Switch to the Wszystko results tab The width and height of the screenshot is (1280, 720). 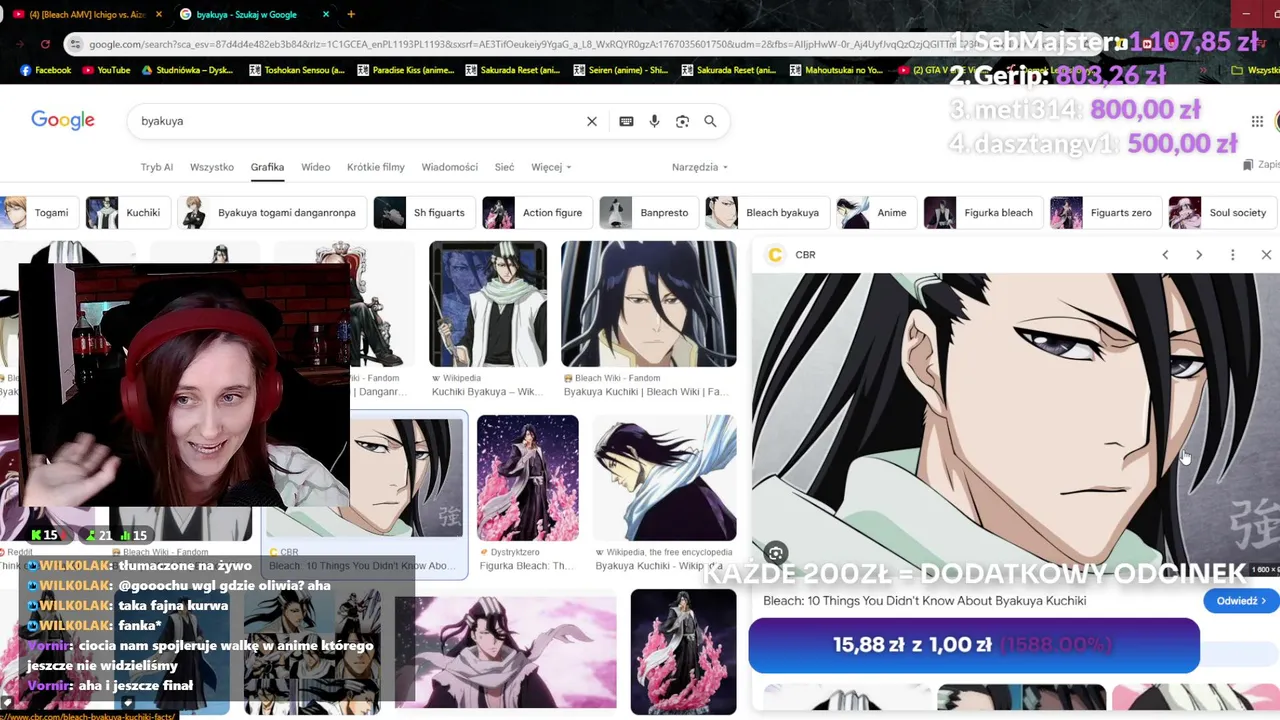click(x=212, y=167)
